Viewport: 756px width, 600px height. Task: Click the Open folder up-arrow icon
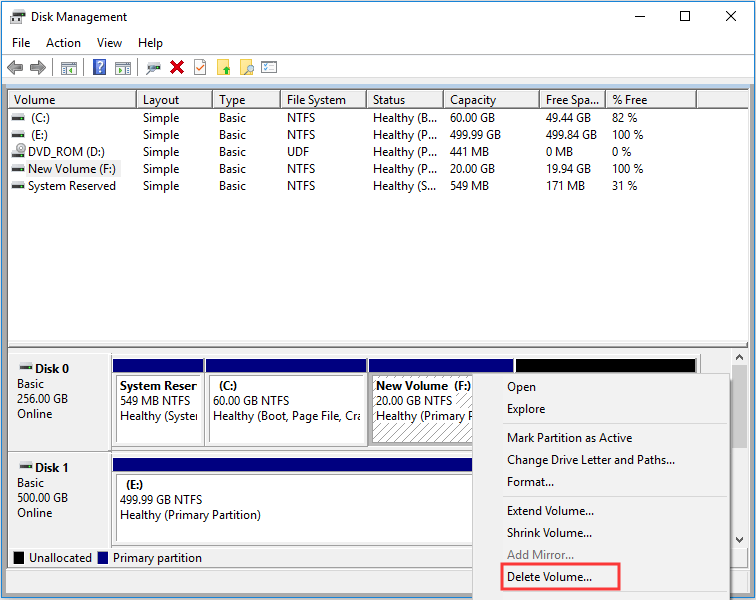point(224,68)
